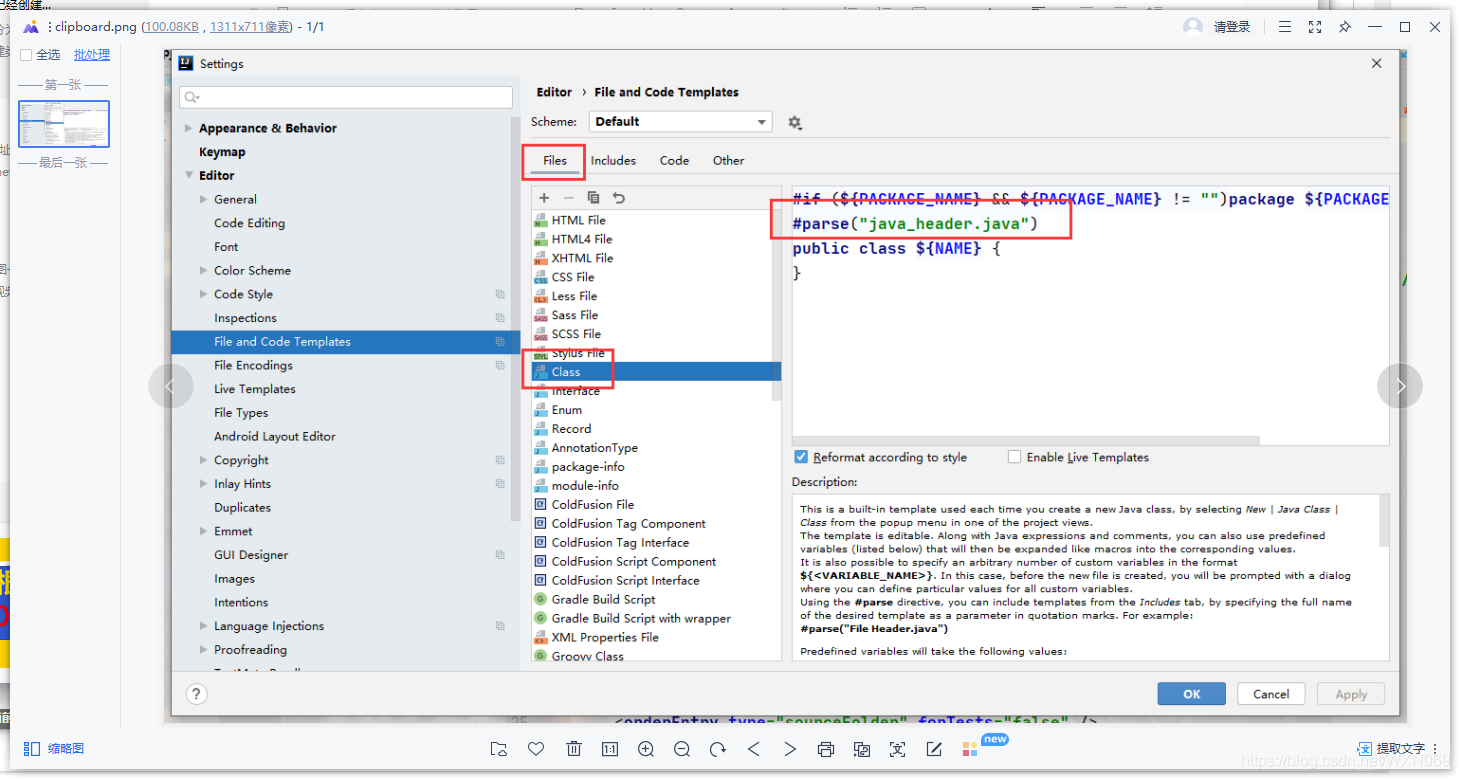
Task: Favorite the image with heart icon
Action: (x=536, y=749)
